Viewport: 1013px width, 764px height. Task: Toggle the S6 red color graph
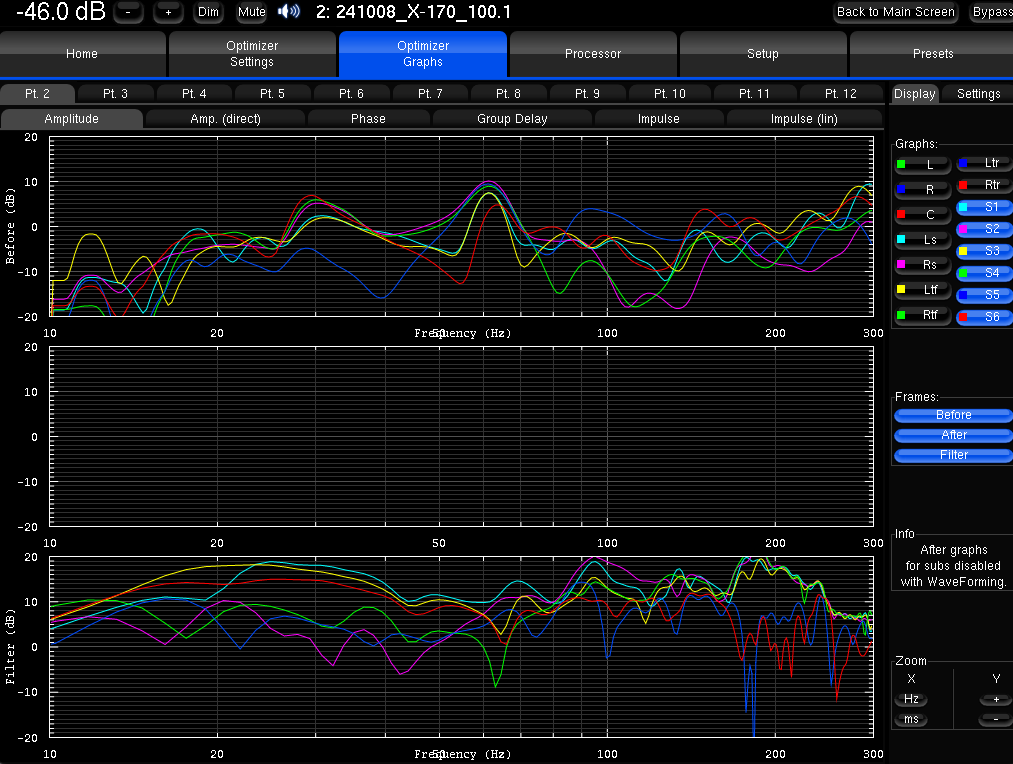[984, 317]
